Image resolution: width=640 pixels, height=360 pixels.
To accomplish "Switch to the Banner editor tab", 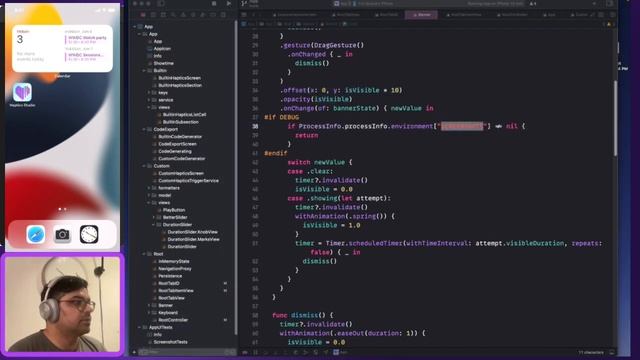I will coord(421,15).
